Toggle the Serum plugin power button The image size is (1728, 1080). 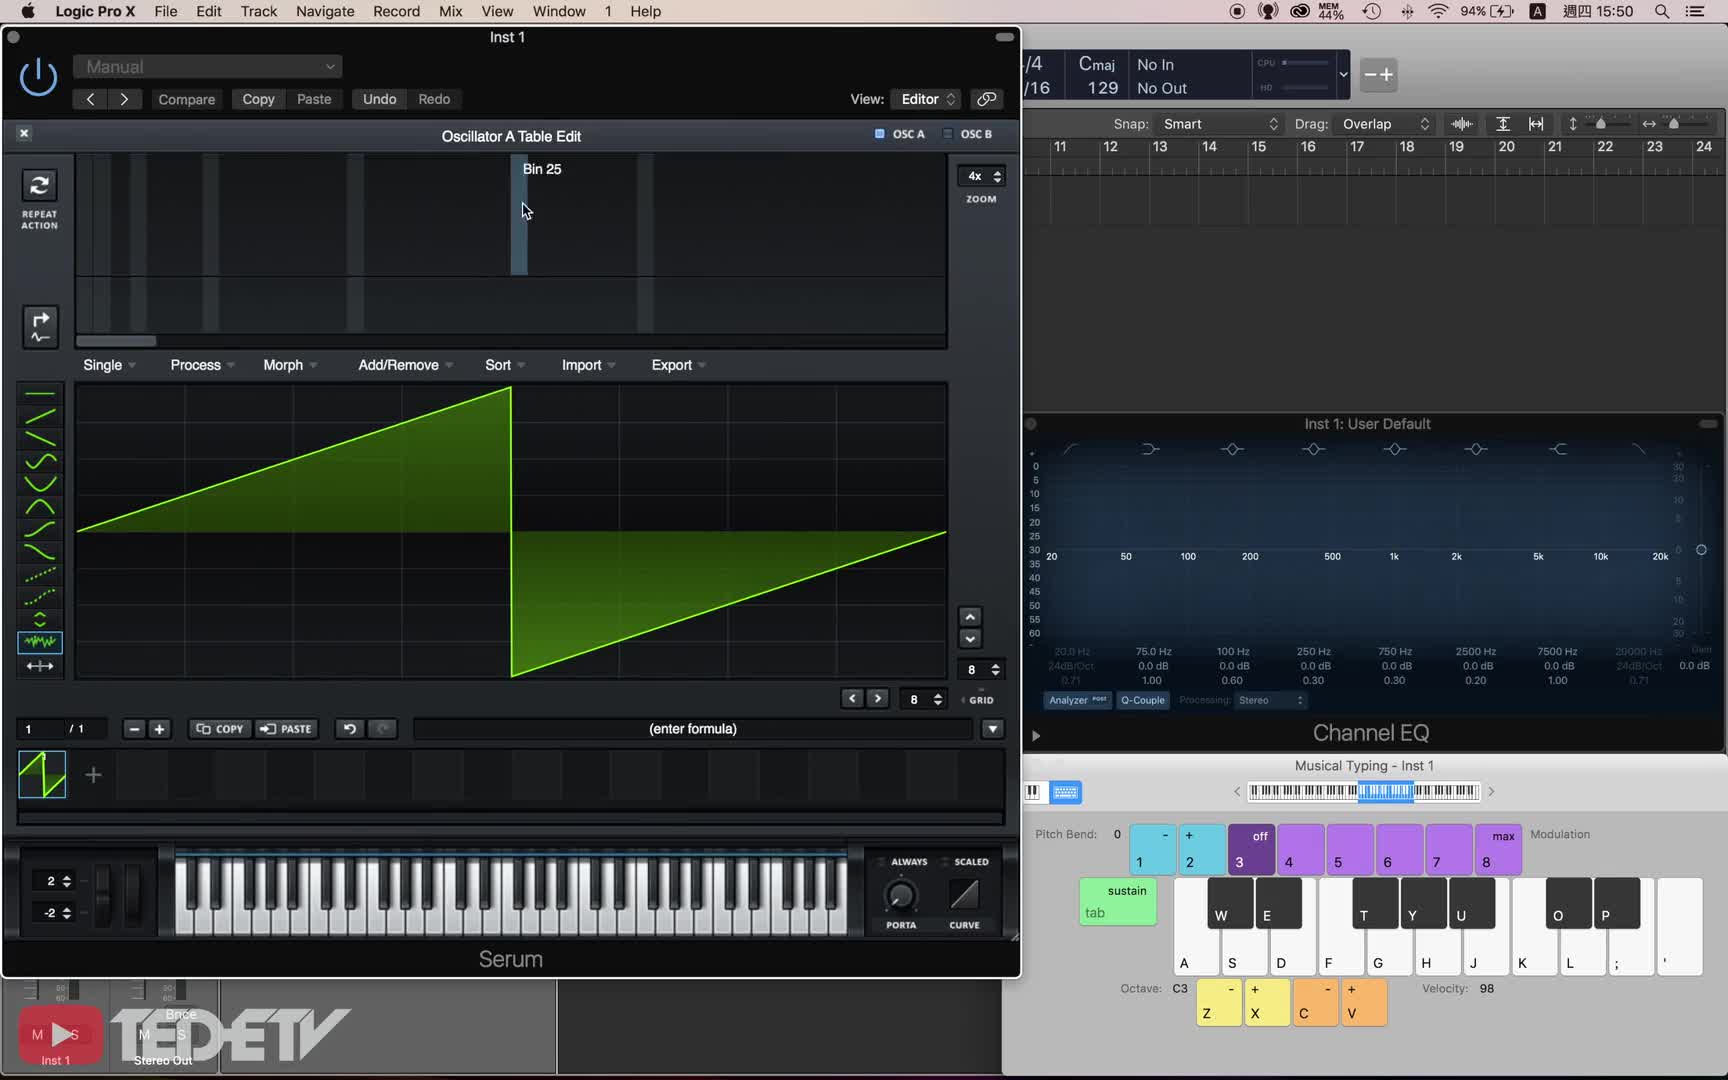(x=38, y=77)
